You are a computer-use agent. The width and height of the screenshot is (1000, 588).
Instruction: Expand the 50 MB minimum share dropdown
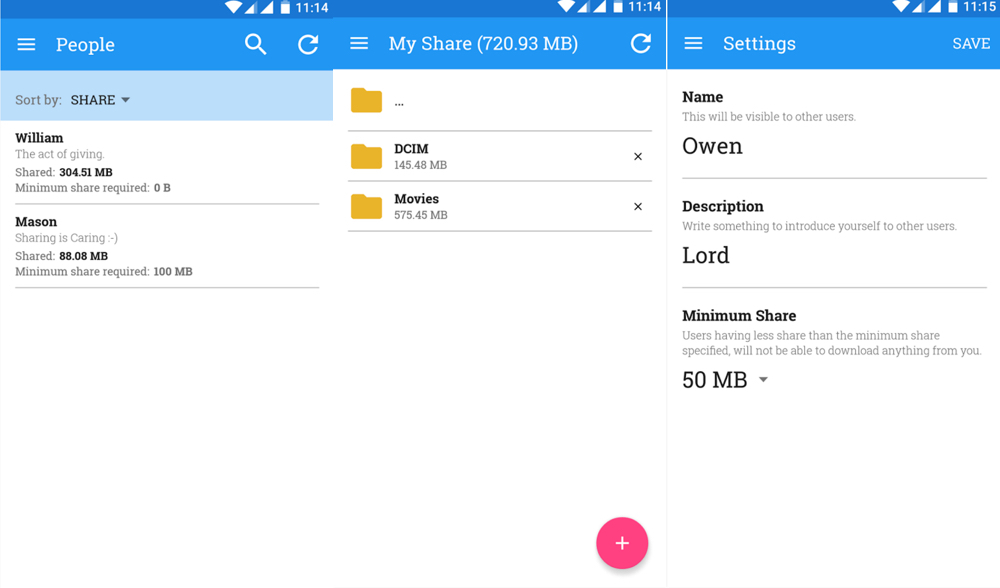coord(725,380)
